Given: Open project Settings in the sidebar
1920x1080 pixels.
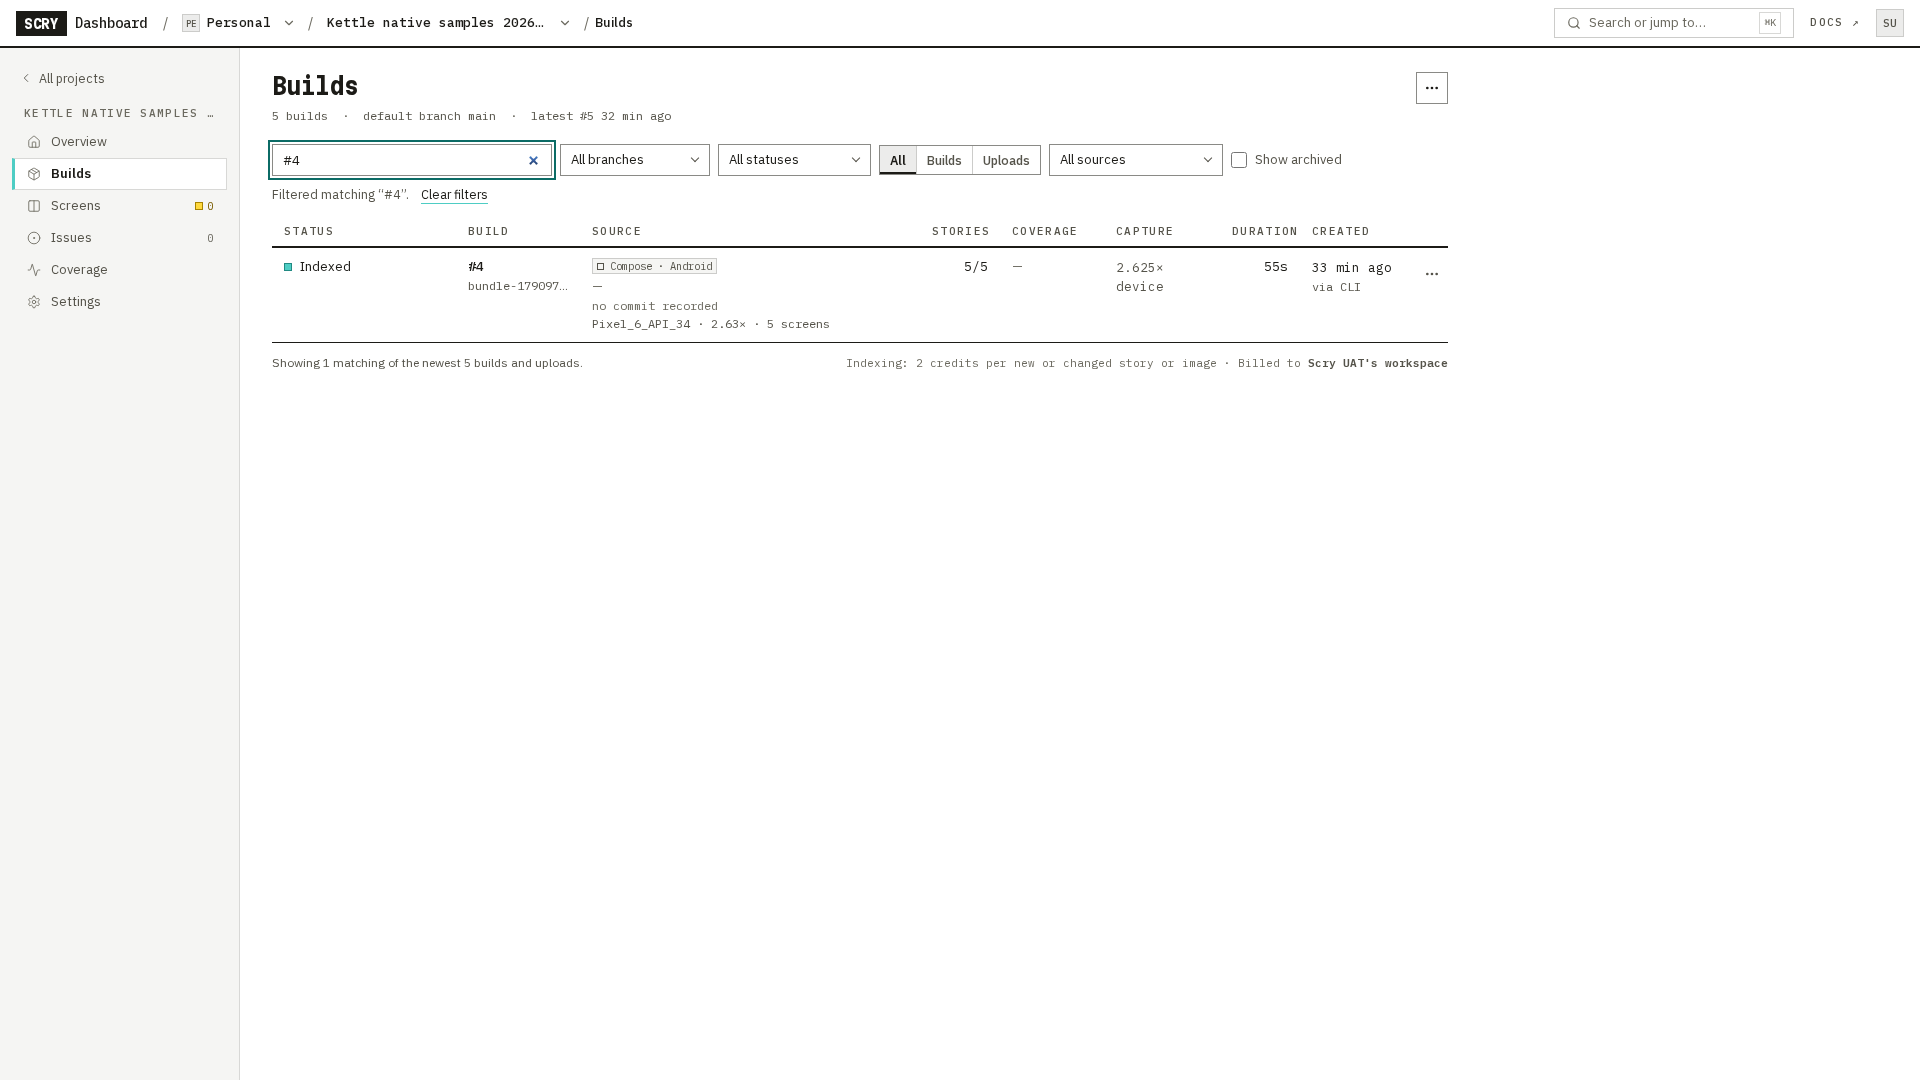Looking at the screenshot, I should pyautogui.click(x=119, y=302).
